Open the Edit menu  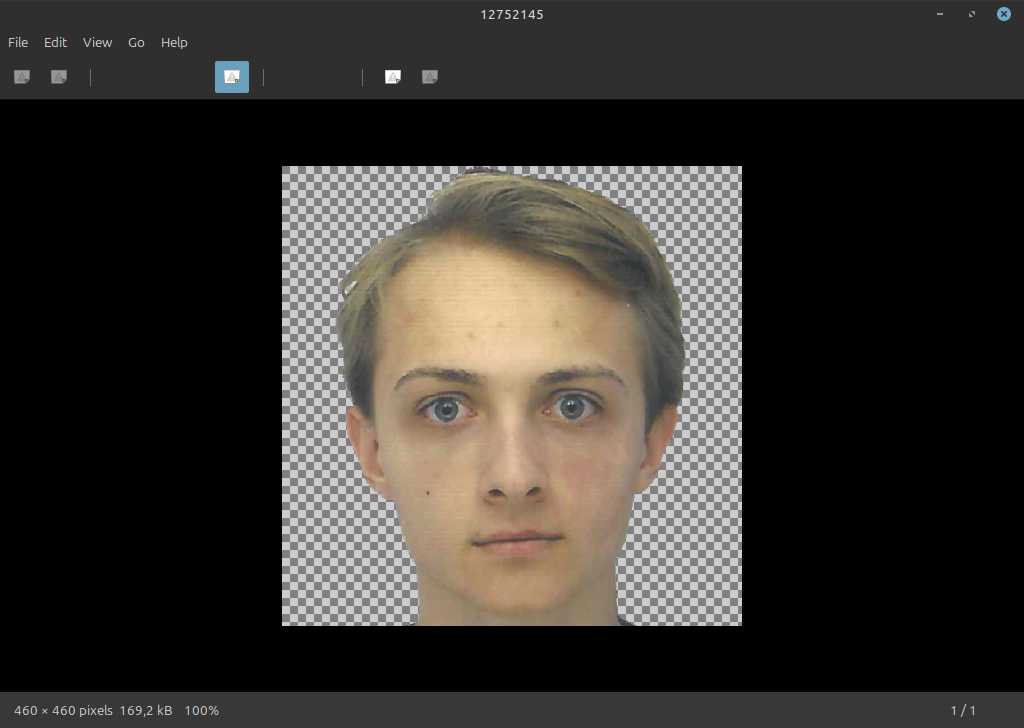pos(55,42)
